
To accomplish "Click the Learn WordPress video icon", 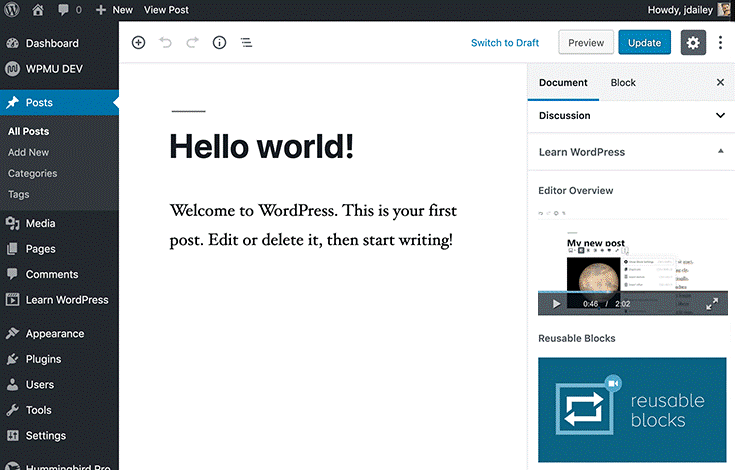I will [x=13, y=300].
